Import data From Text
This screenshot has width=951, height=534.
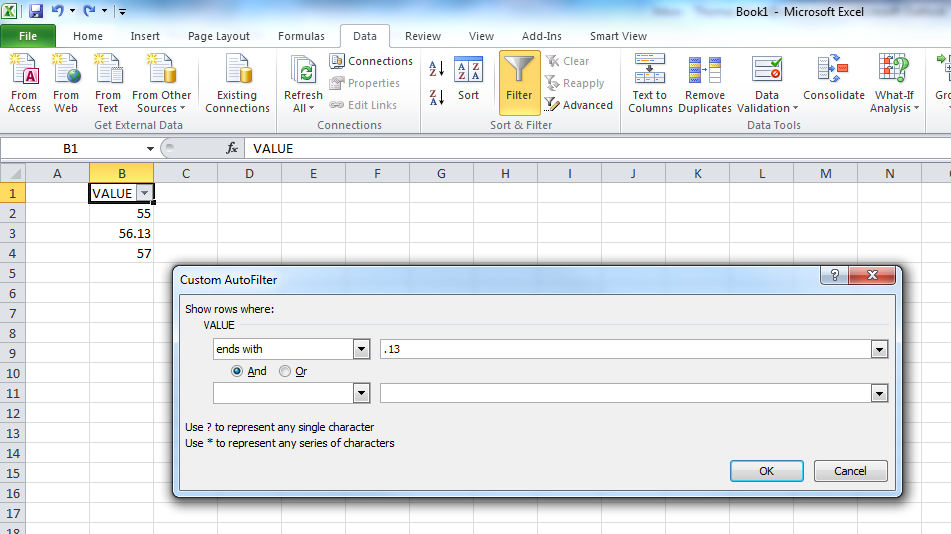tap(107, 83)
